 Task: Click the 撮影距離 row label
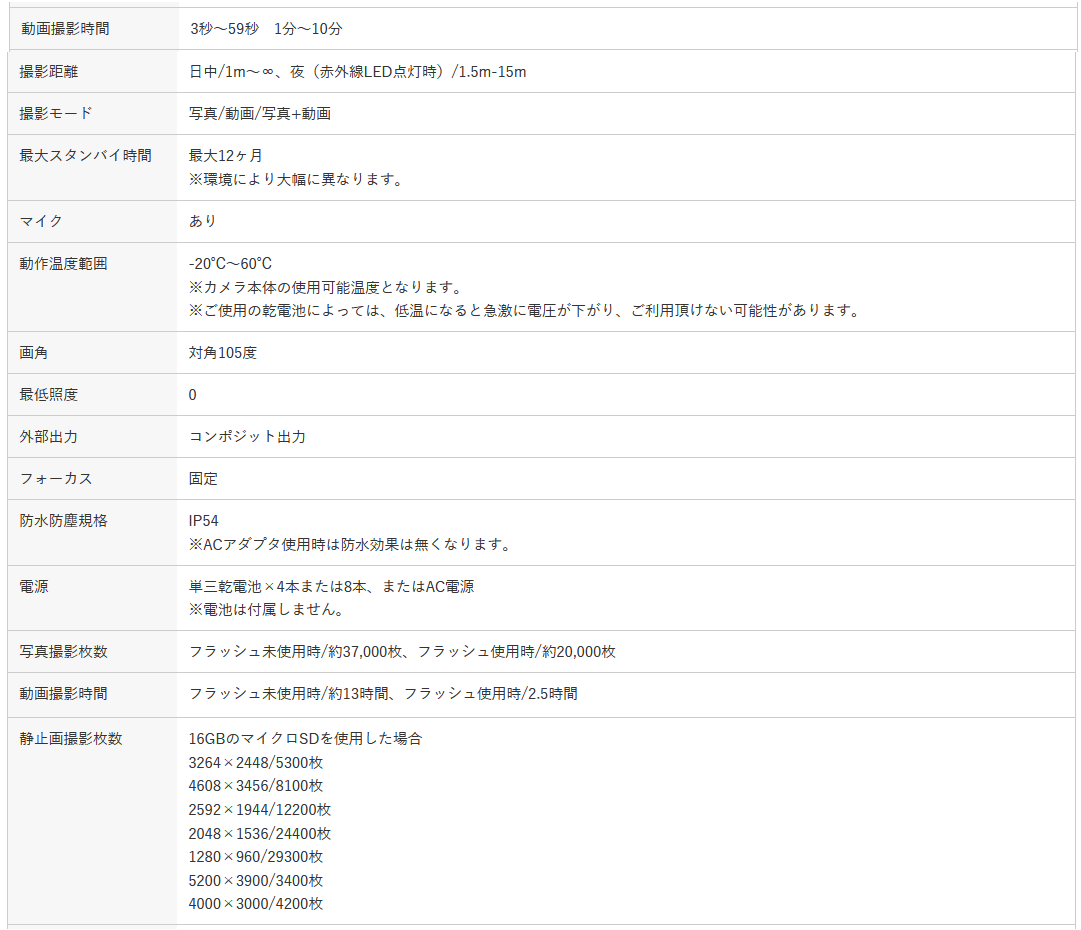click(48, 72)
